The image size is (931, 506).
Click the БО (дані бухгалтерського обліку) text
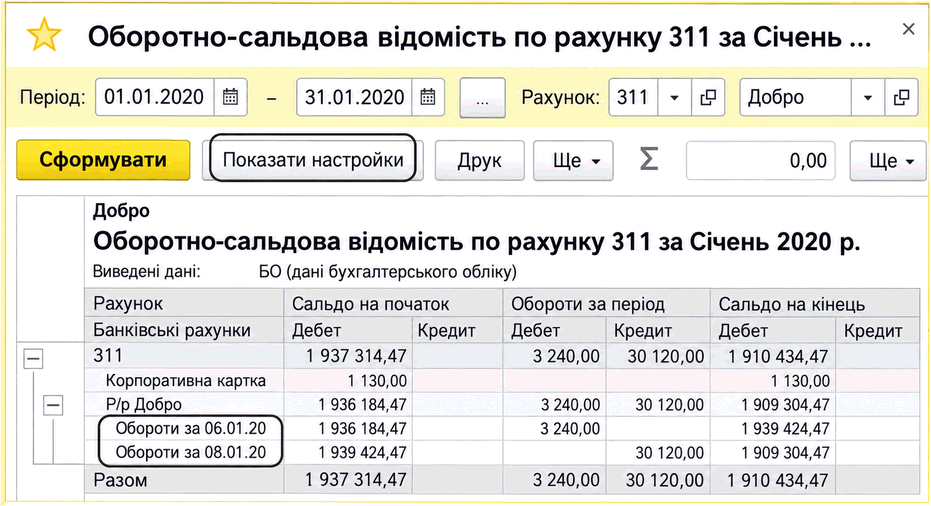pyautogui.click(x=388, y=272)
